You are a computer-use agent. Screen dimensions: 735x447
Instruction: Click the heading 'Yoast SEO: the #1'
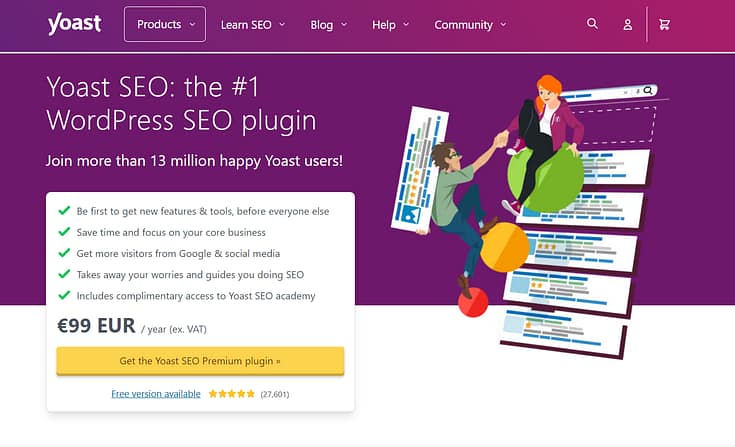[153, 87]
